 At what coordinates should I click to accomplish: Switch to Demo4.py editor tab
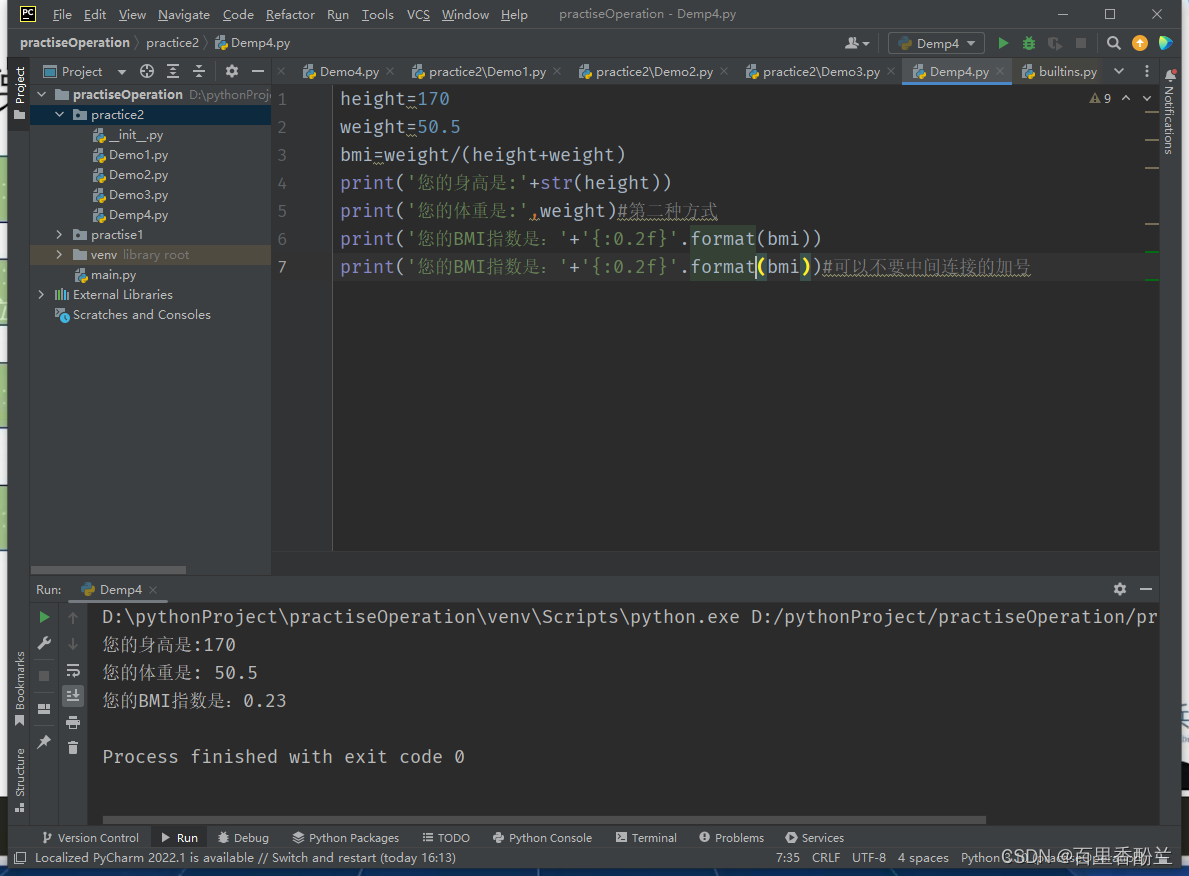349,71
